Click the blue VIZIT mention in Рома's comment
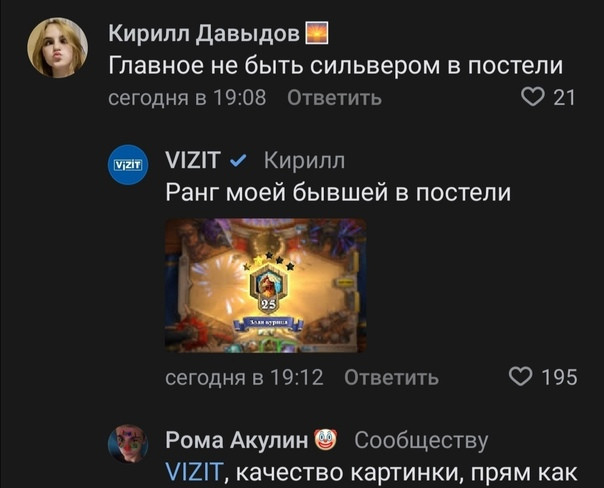Screen dimensions: 604x488 [x=194, y=472]
